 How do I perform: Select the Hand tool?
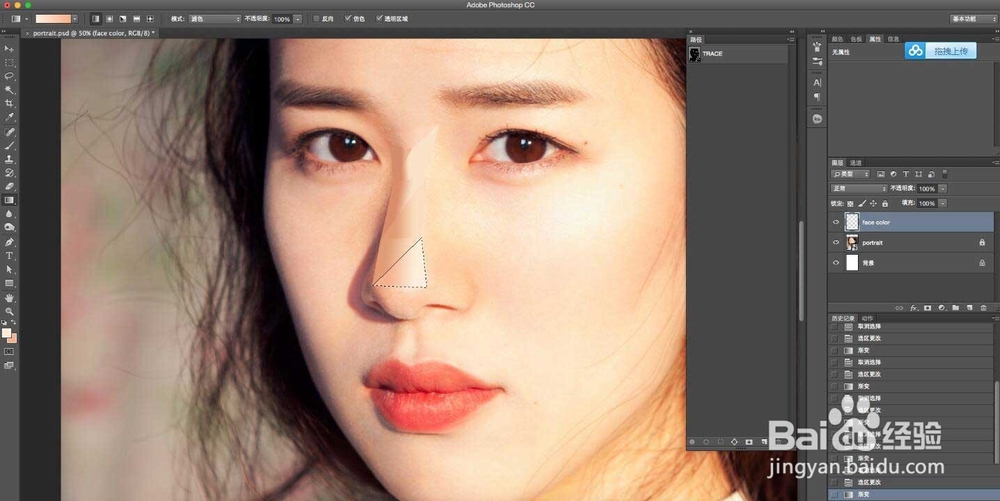click(9, 298)
